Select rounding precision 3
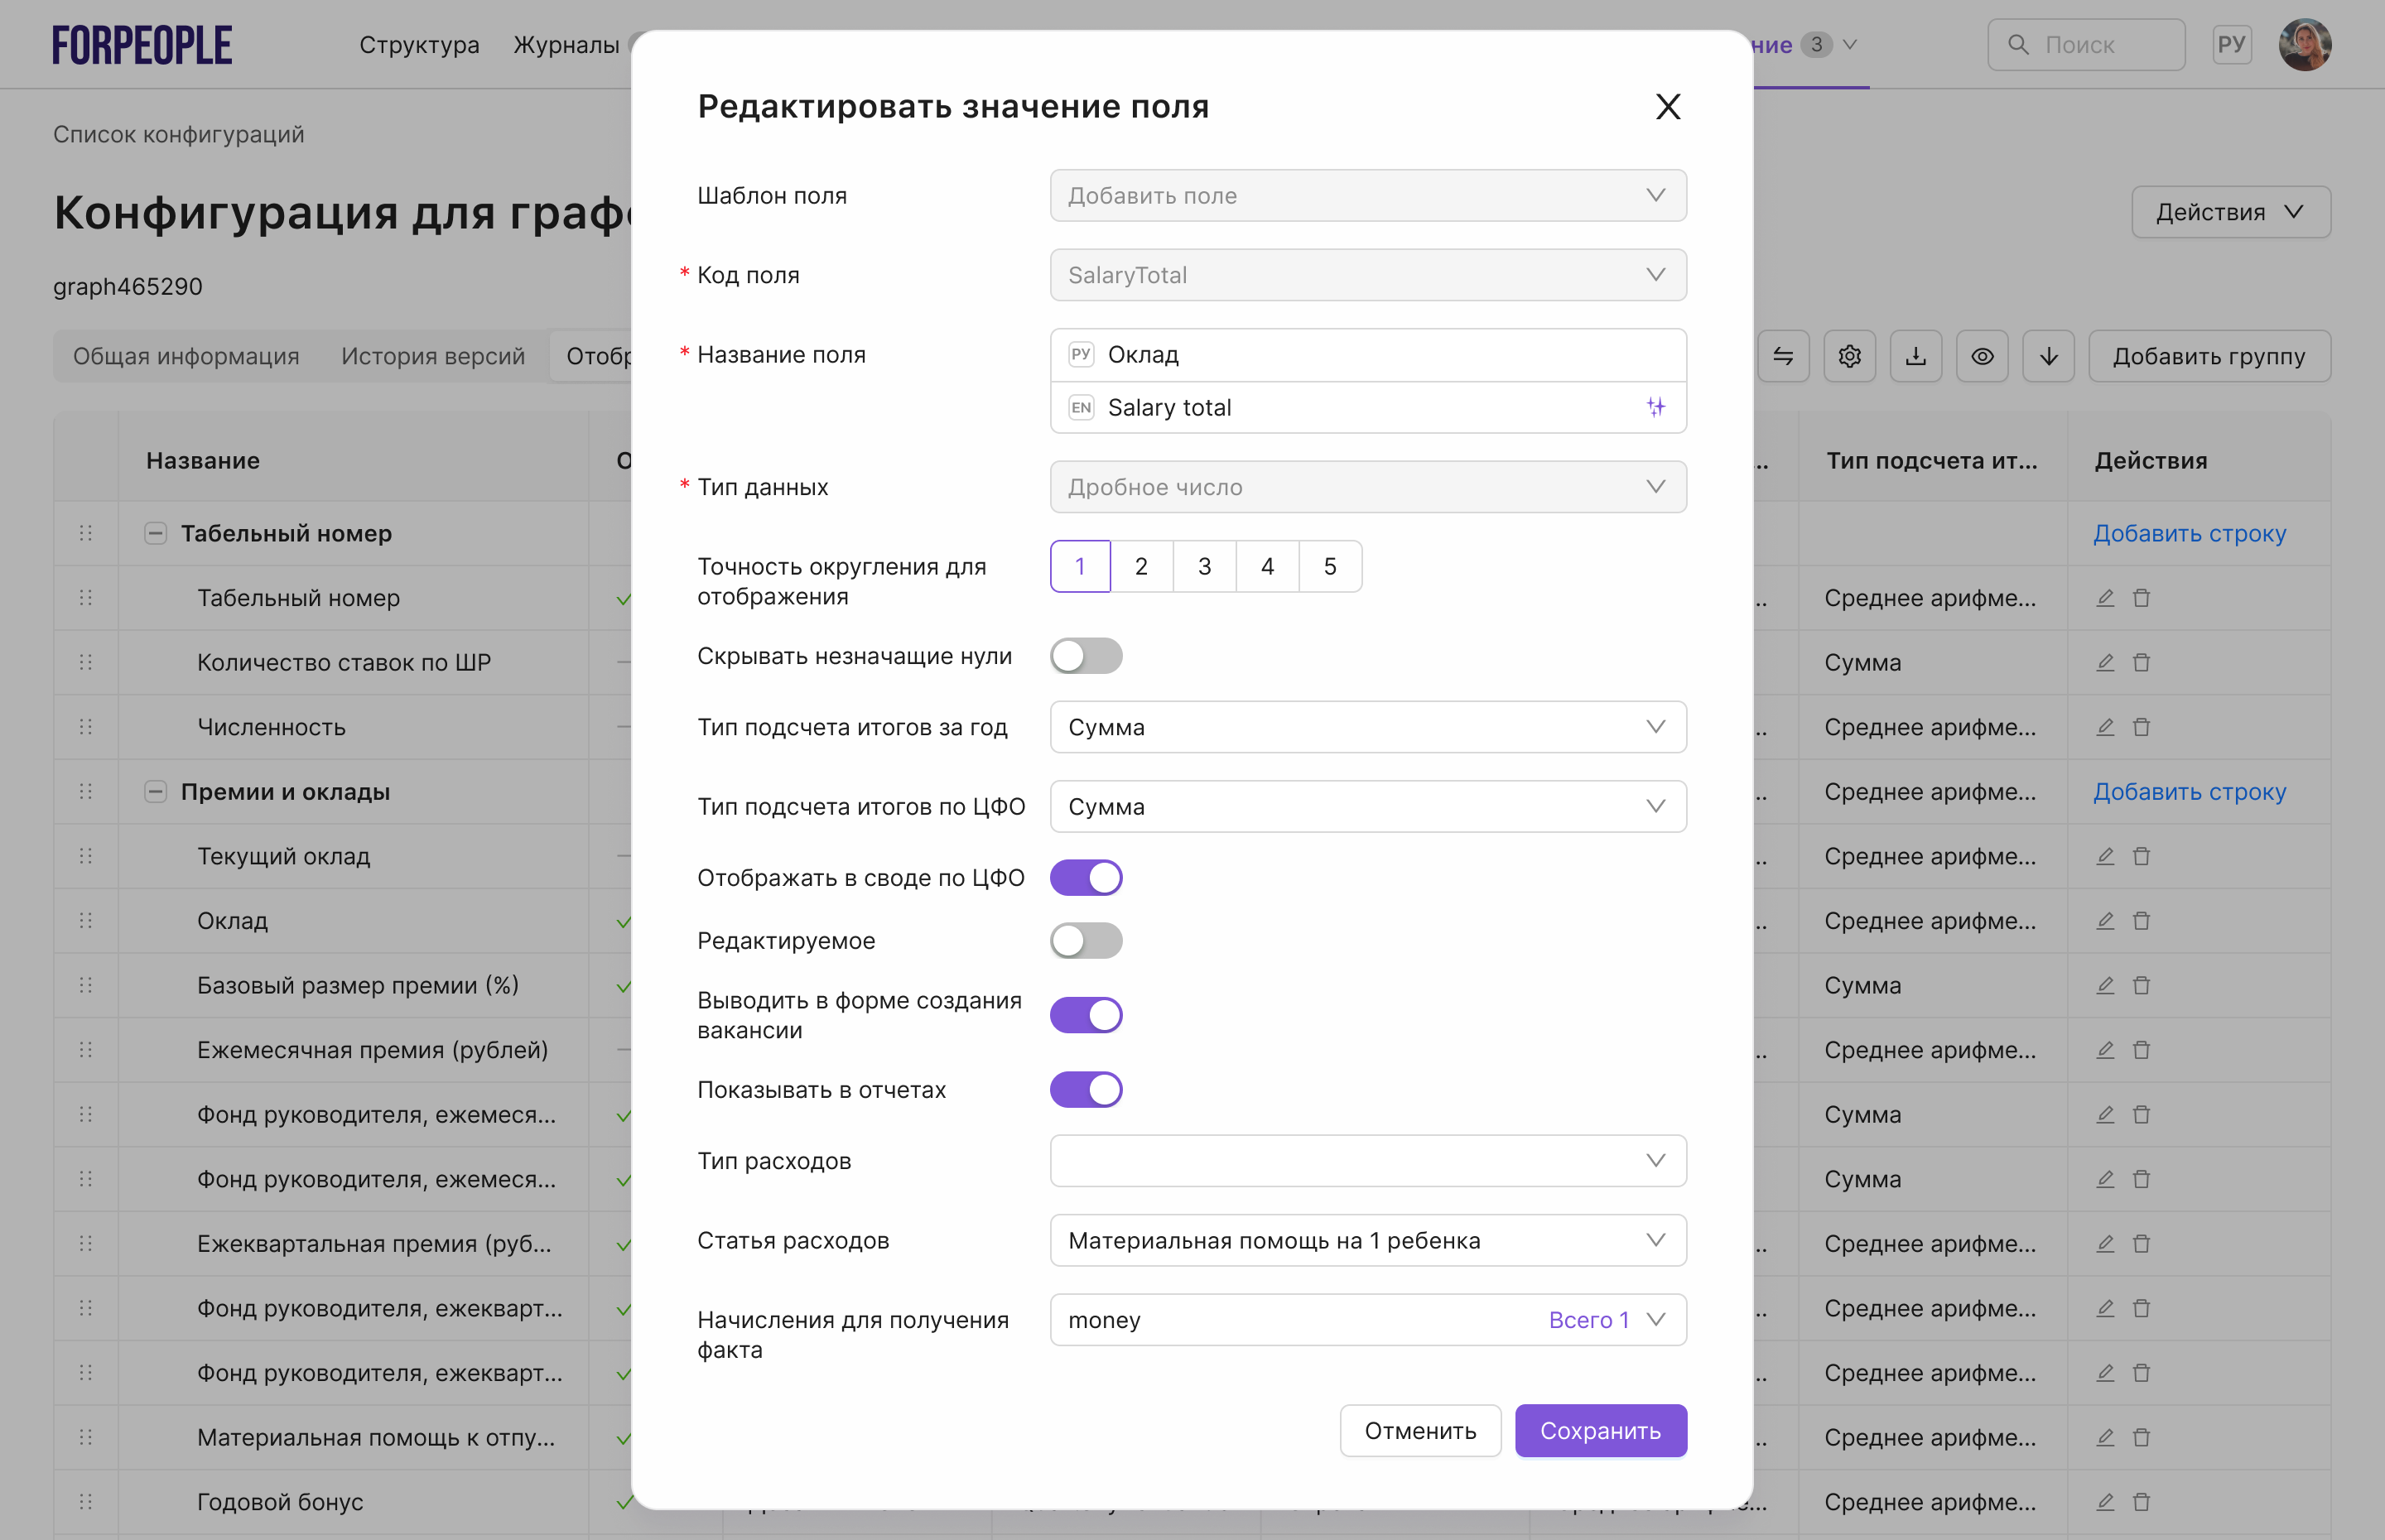 coord(1204,567)
